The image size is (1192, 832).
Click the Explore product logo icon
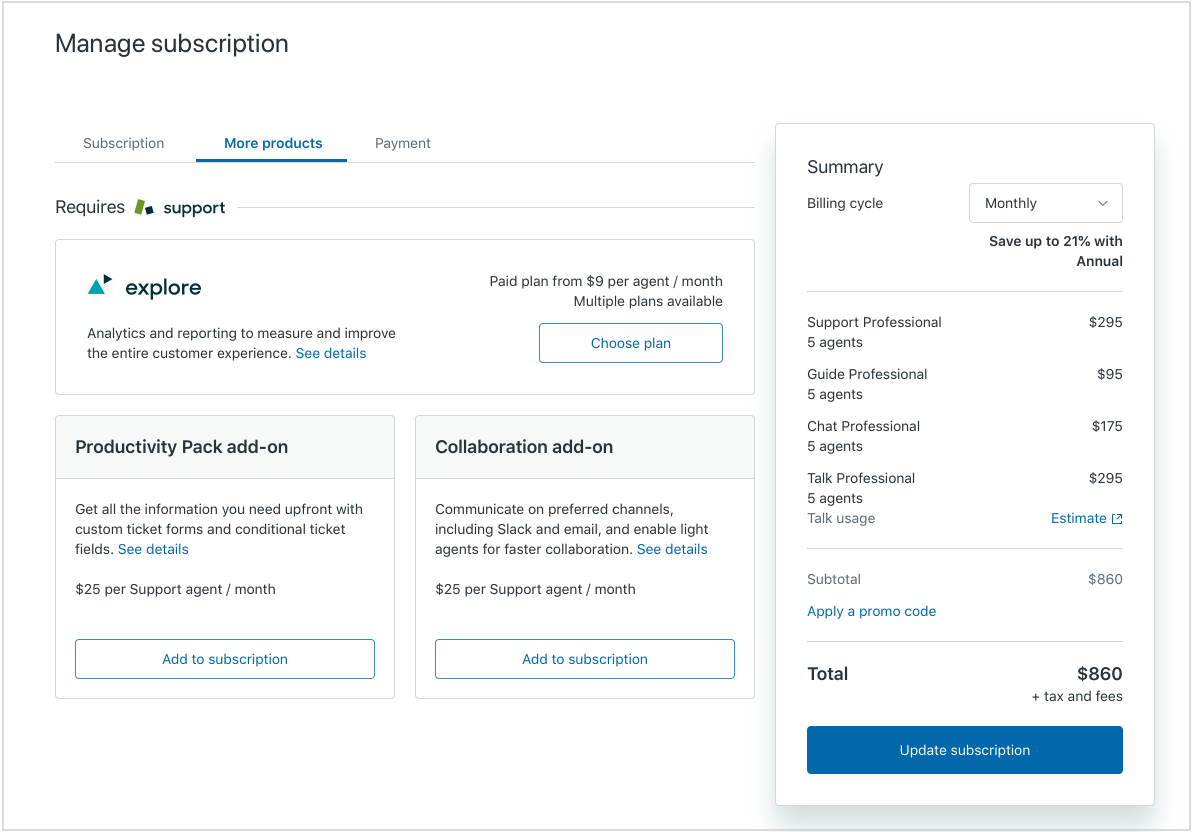(99, 284)
